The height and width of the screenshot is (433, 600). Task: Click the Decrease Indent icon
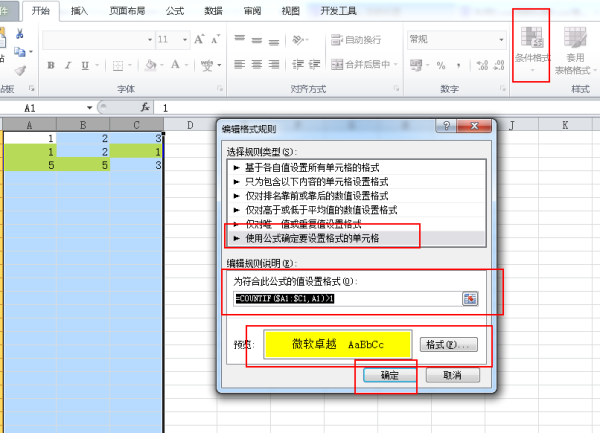tap(297, 64)
